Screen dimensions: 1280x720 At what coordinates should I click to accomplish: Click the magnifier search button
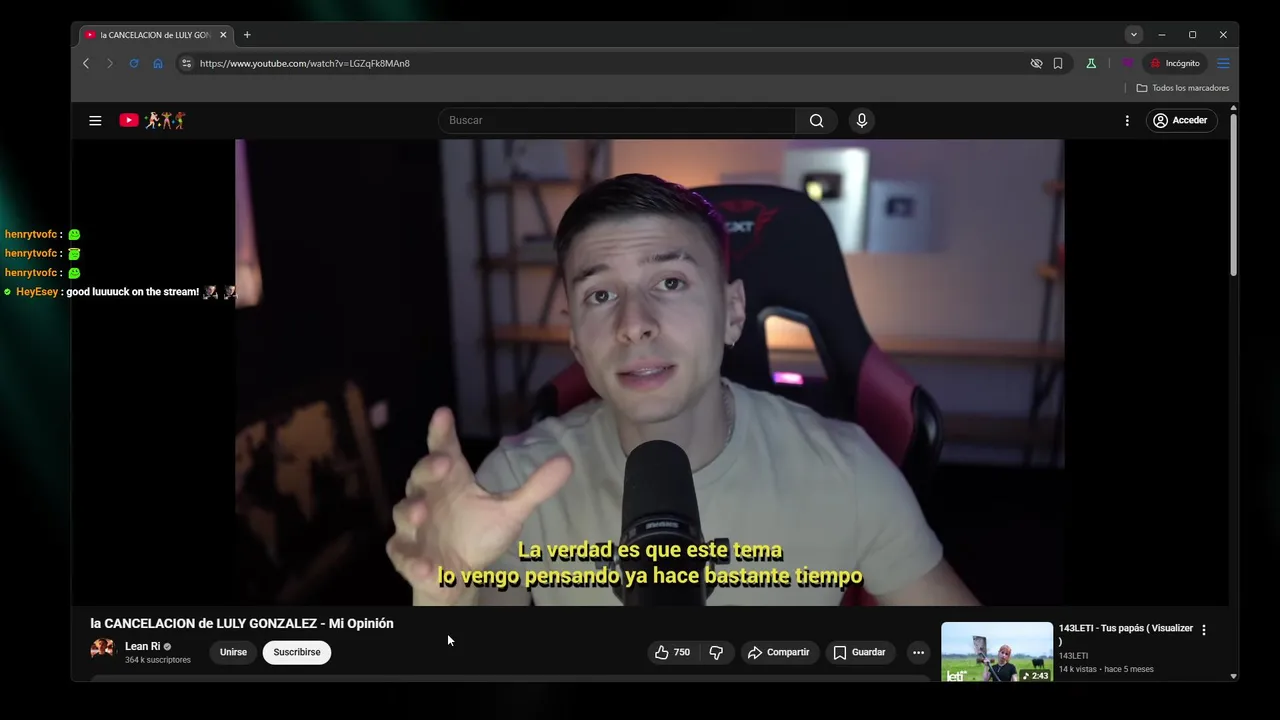[817, 120]
